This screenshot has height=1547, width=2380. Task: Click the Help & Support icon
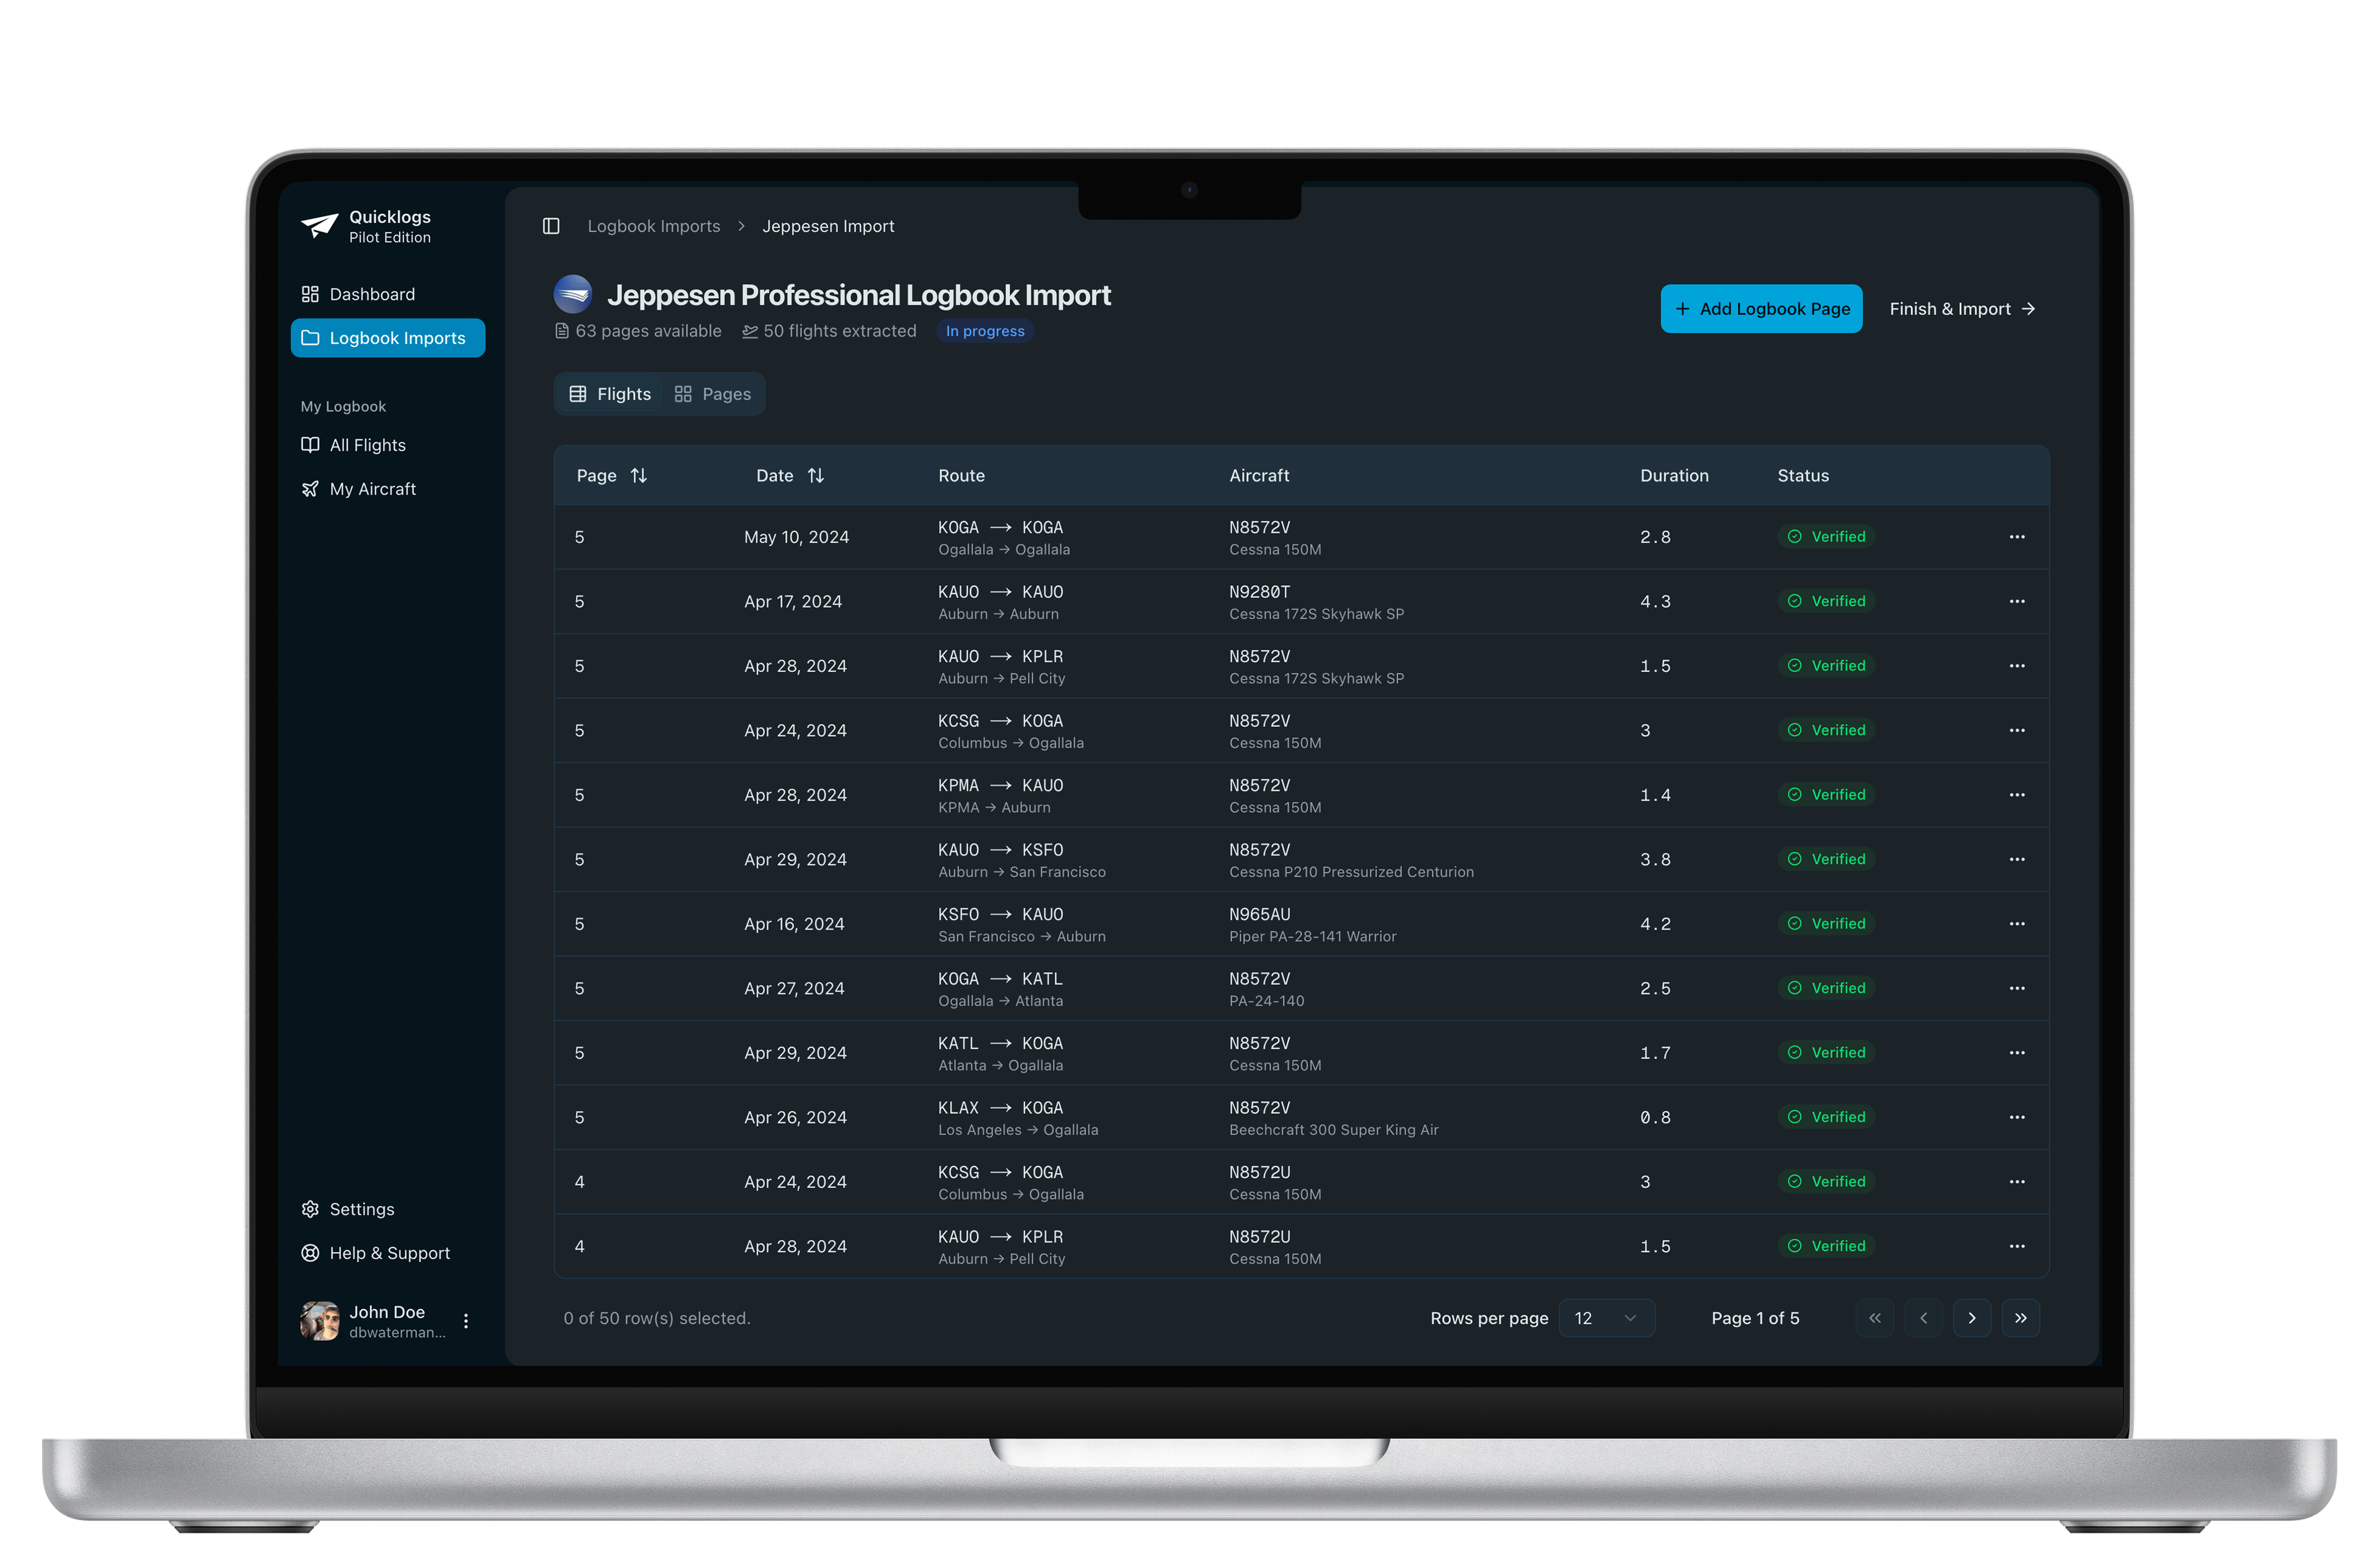tap(310, 1253)
